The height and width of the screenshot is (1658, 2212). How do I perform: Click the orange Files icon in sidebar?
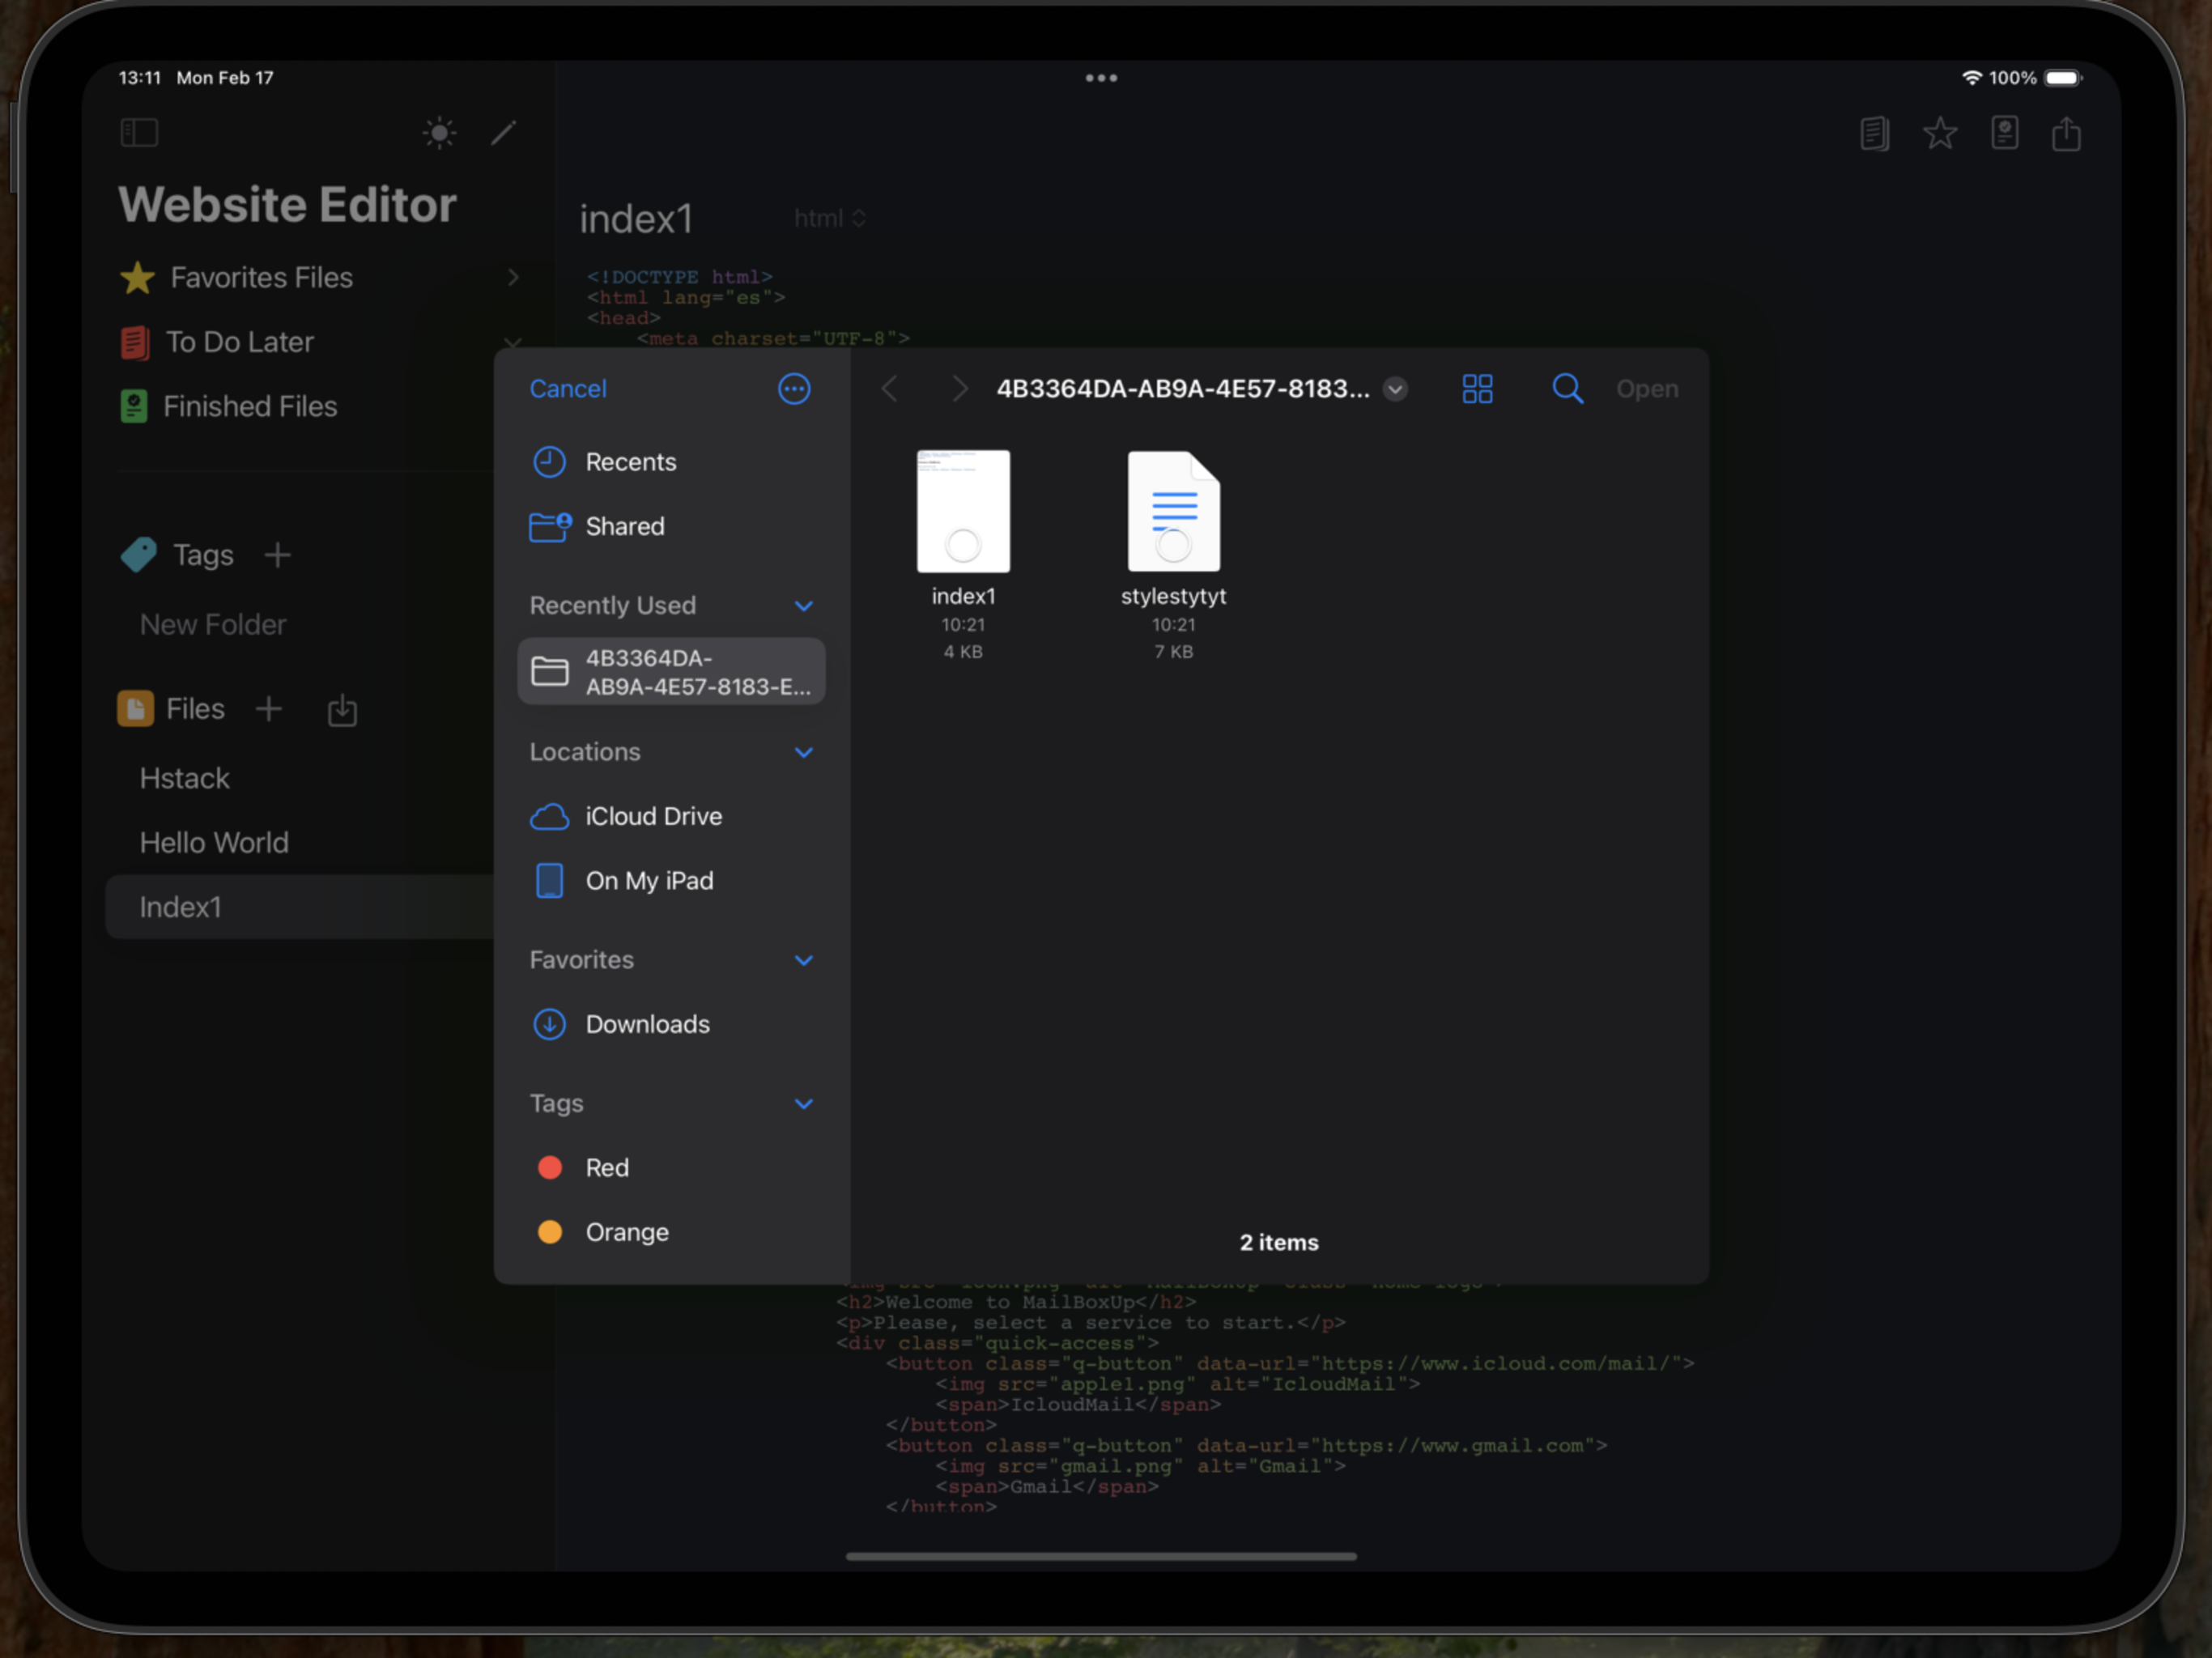[136, 709]
